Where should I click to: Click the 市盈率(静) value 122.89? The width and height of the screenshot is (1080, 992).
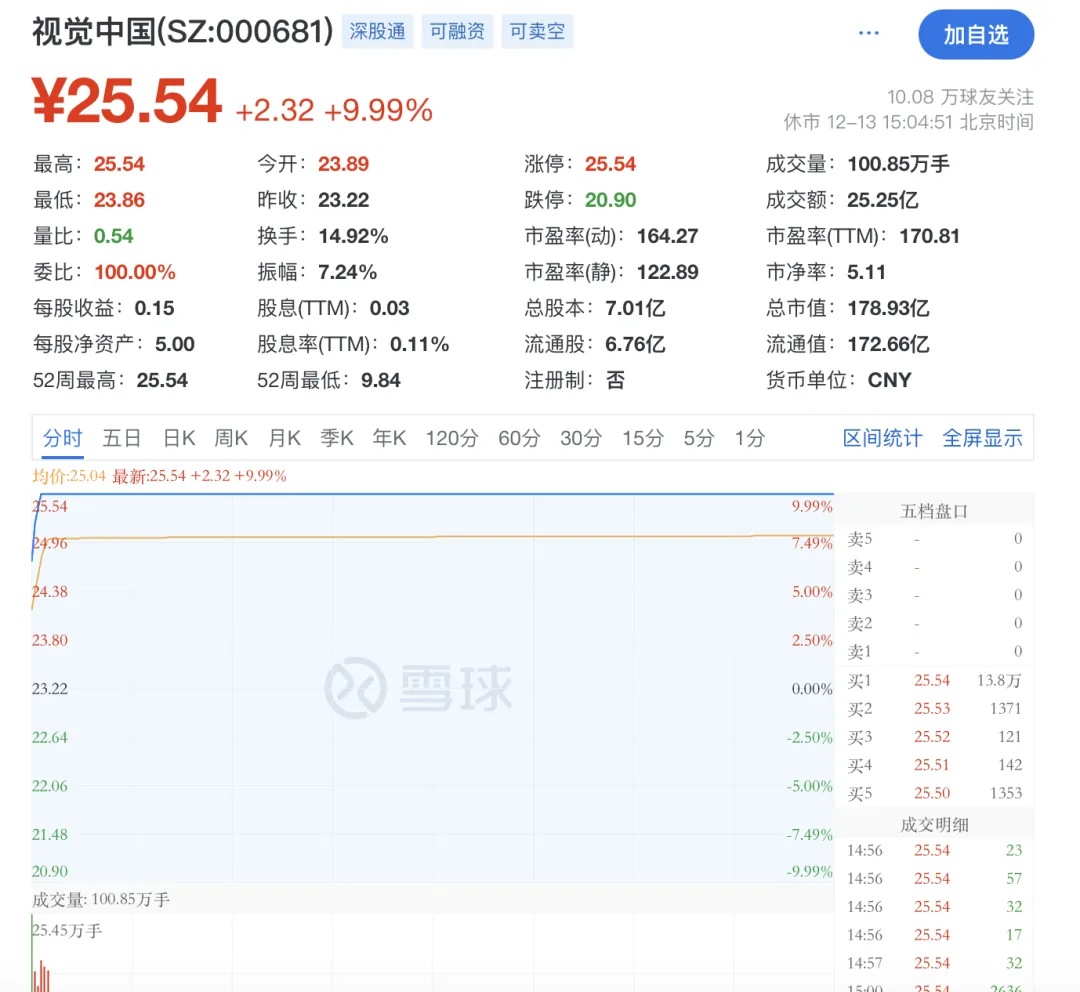[667, 272]
